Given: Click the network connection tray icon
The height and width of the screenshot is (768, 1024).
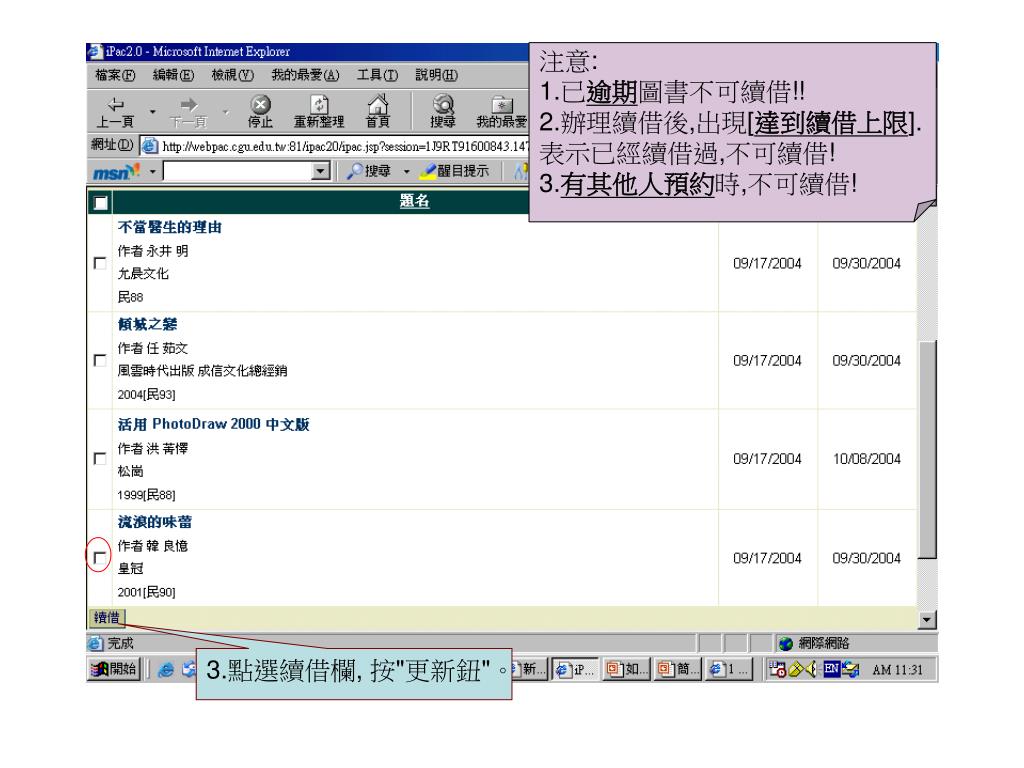Looking at the screenshot, I should (850, 669).
